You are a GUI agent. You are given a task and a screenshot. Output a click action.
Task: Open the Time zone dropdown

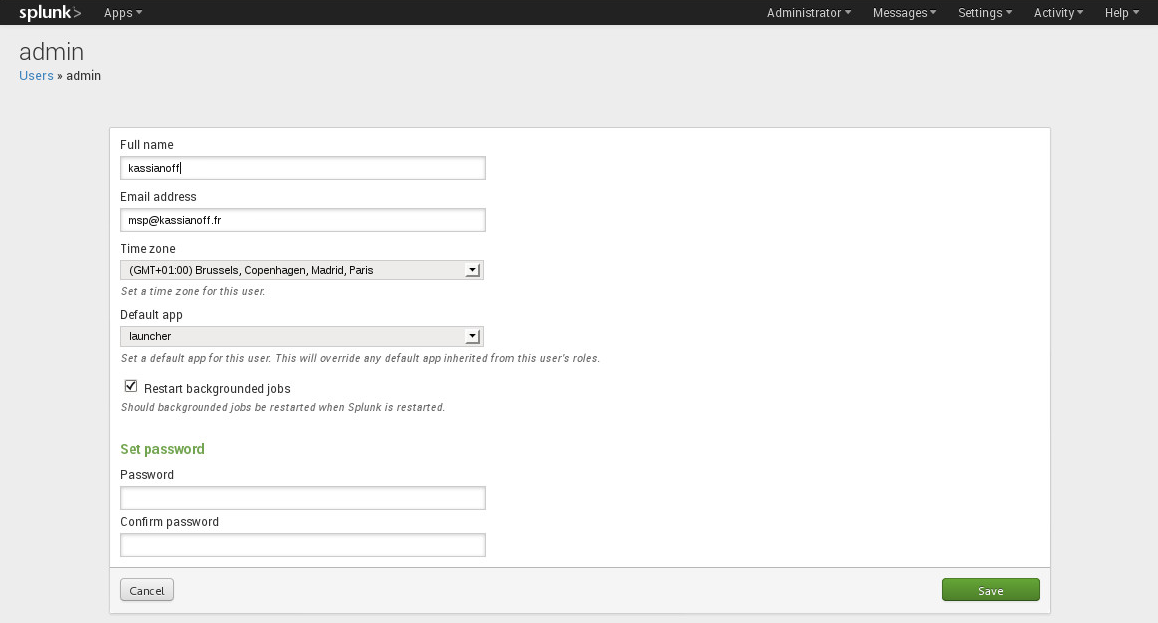(x=302, y=270)
